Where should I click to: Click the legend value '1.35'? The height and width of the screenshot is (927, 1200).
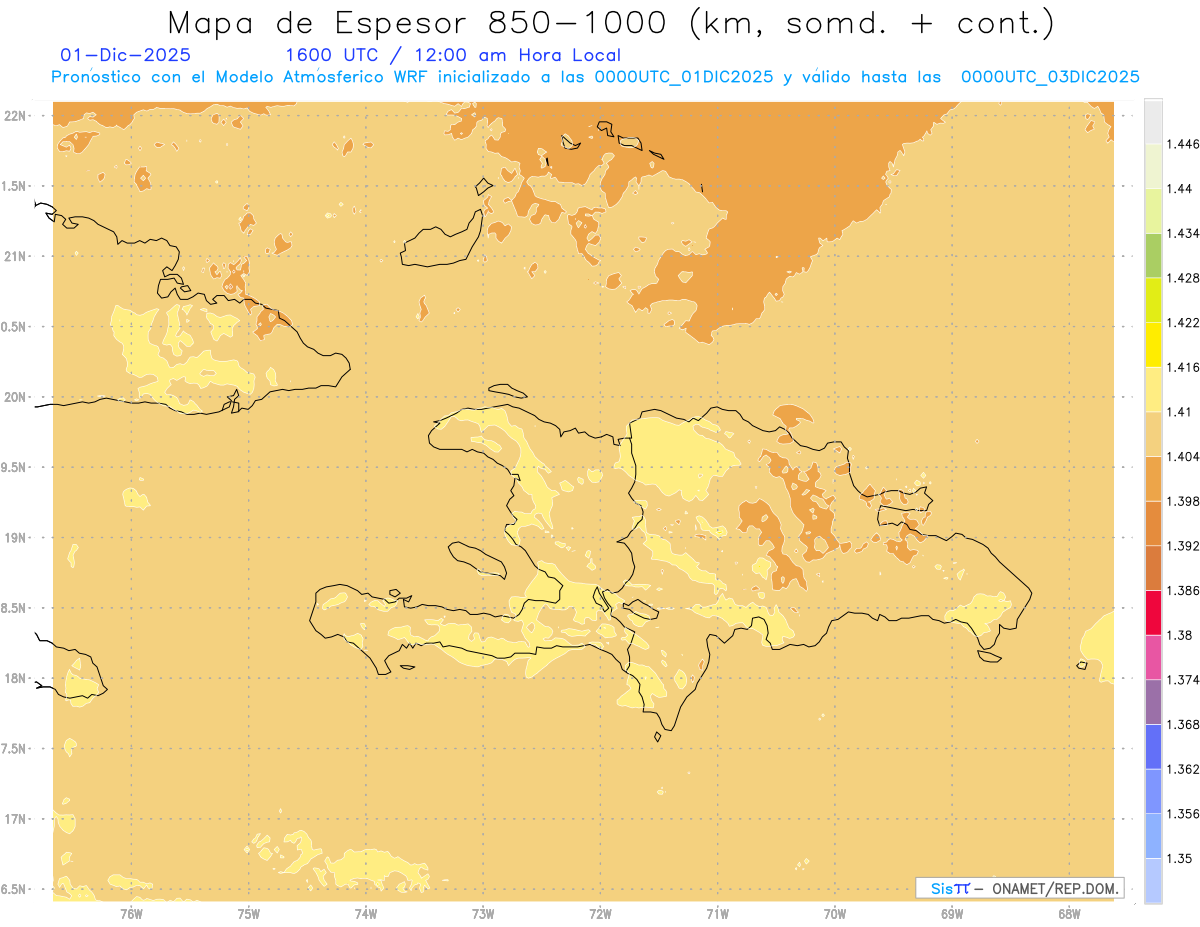coord(1180,858)
